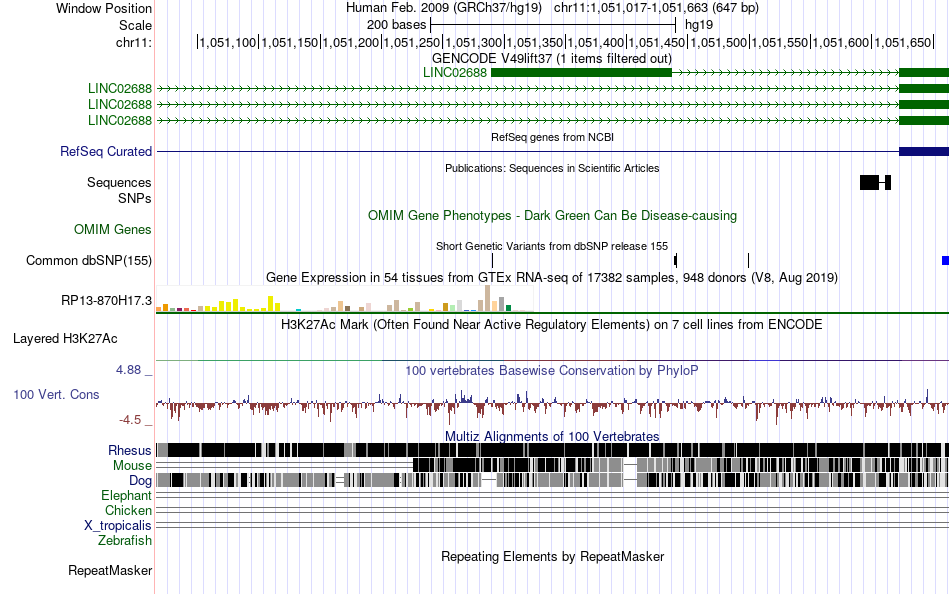Click RepeatMasker track label
950x594 pixels.
pyautogui.click(x=110, y=571)
